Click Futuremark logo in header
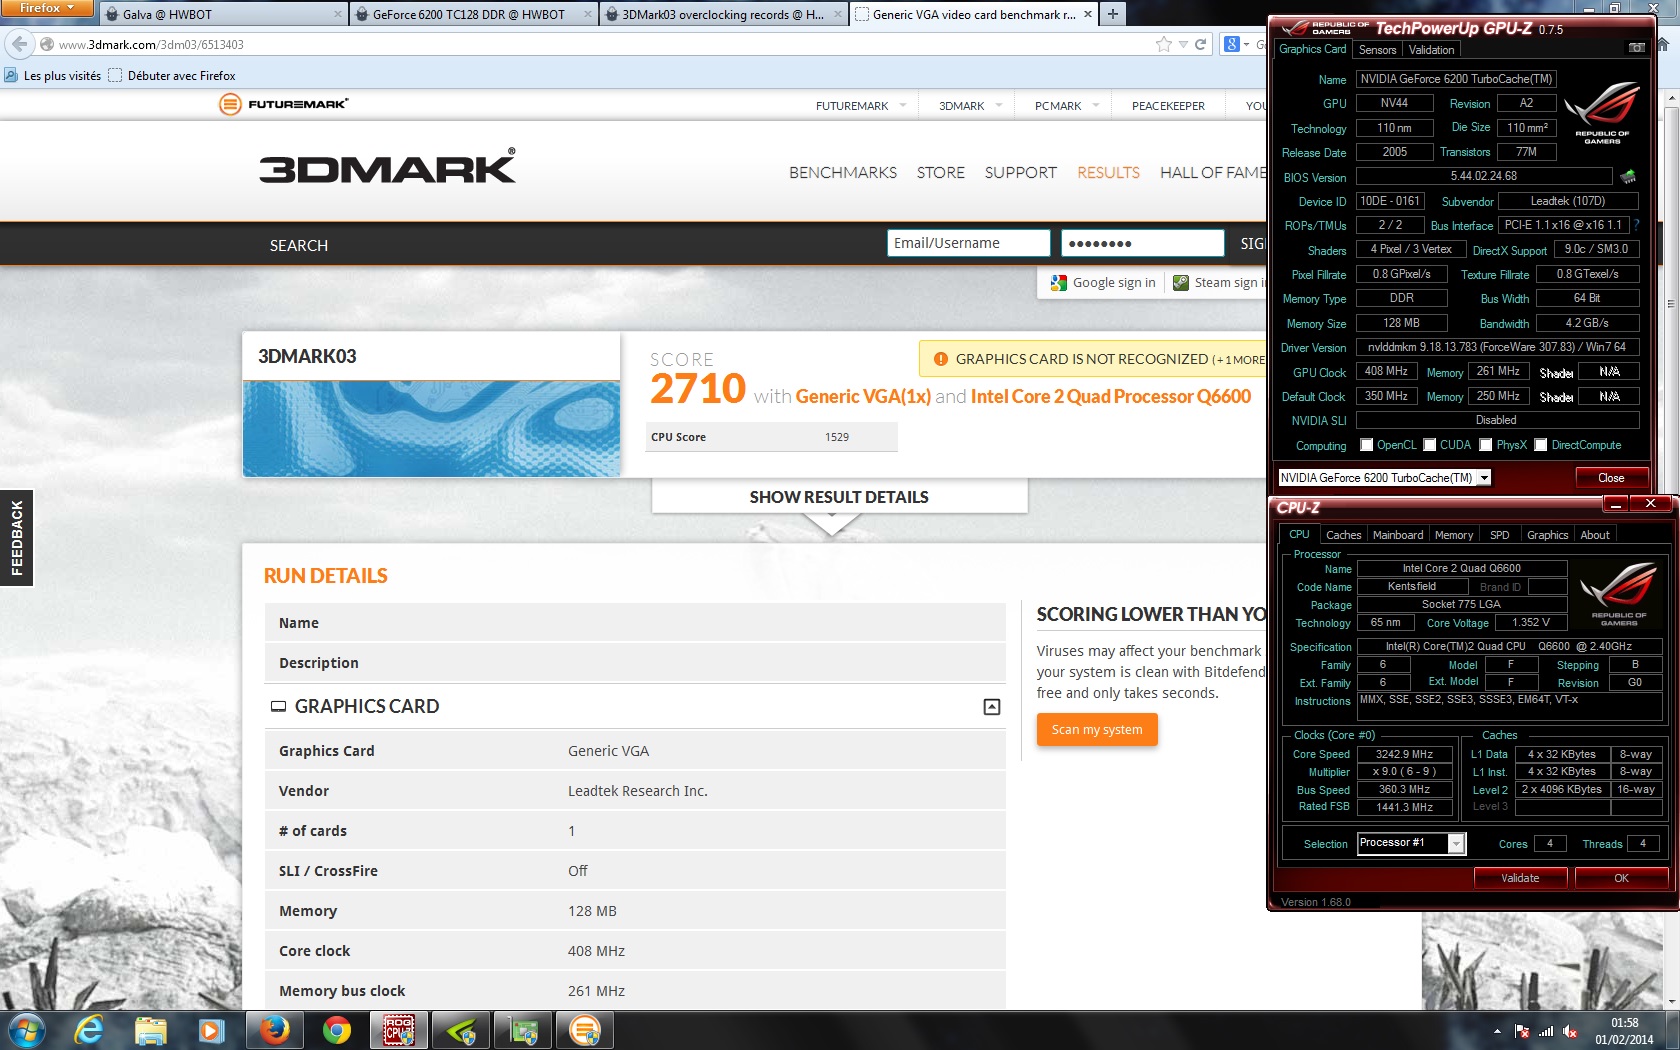 click(x=284, y=104)
